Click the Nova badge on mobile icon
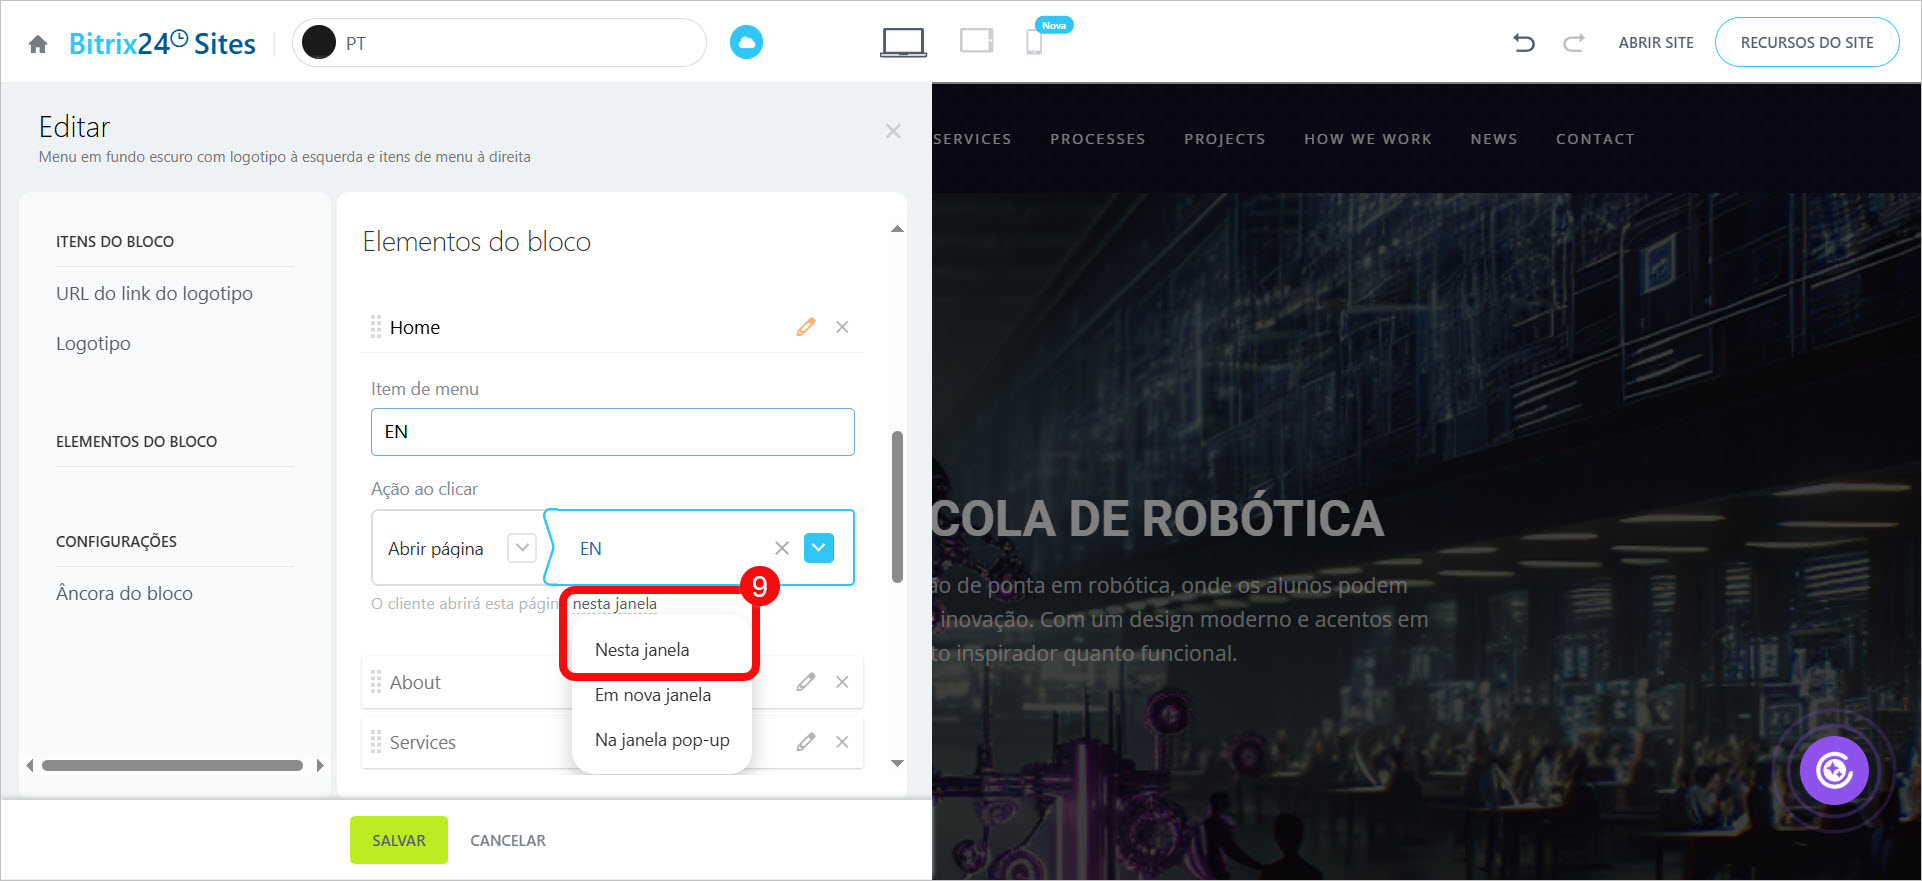Screen dimensions: 1922x881 pos(1054,25)
